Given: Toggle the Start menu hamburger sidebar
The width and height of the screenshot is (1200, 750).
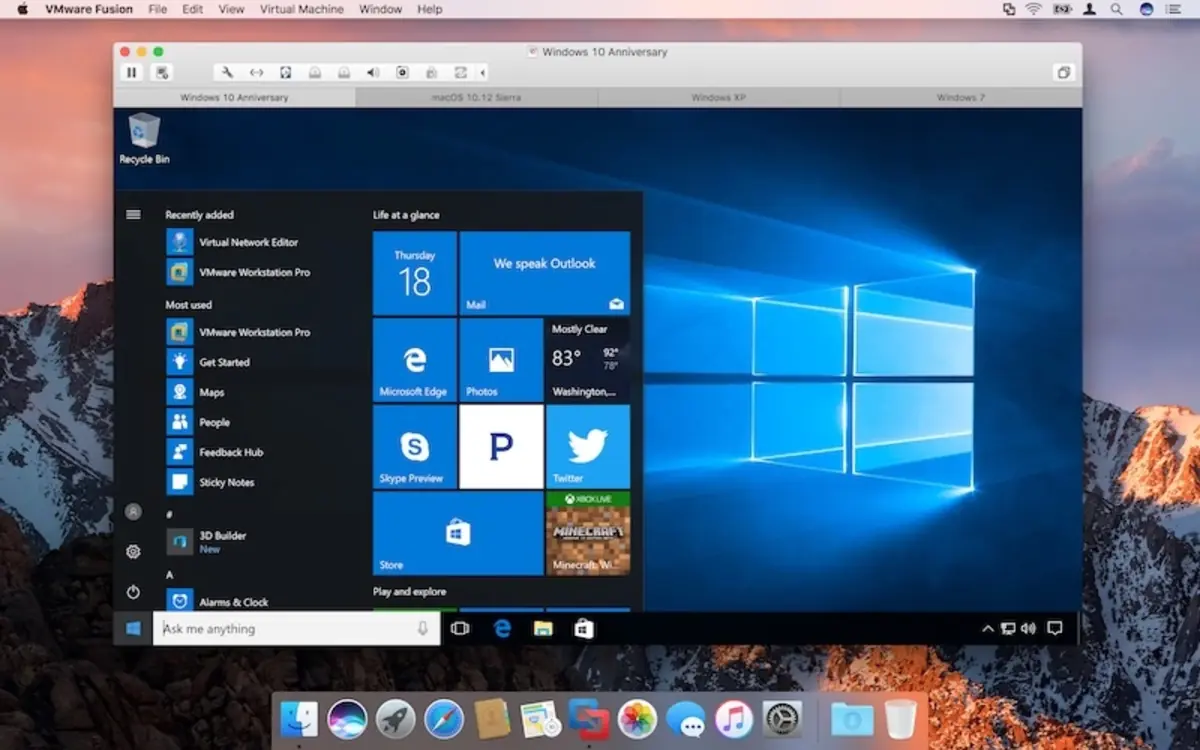Looking at the screenshot, I should pyautogui.click(x=133, y=213).
